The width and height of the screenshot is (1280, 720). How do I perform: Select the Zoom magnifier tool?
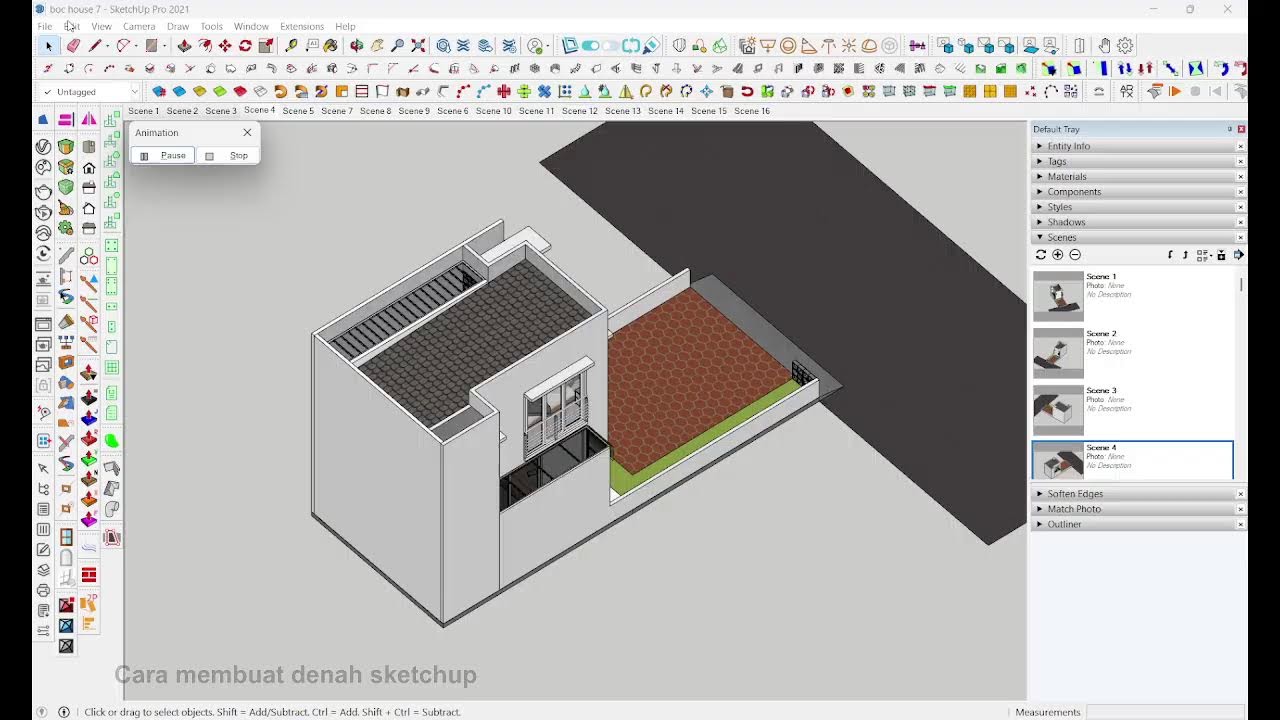(x=398, y=46)
